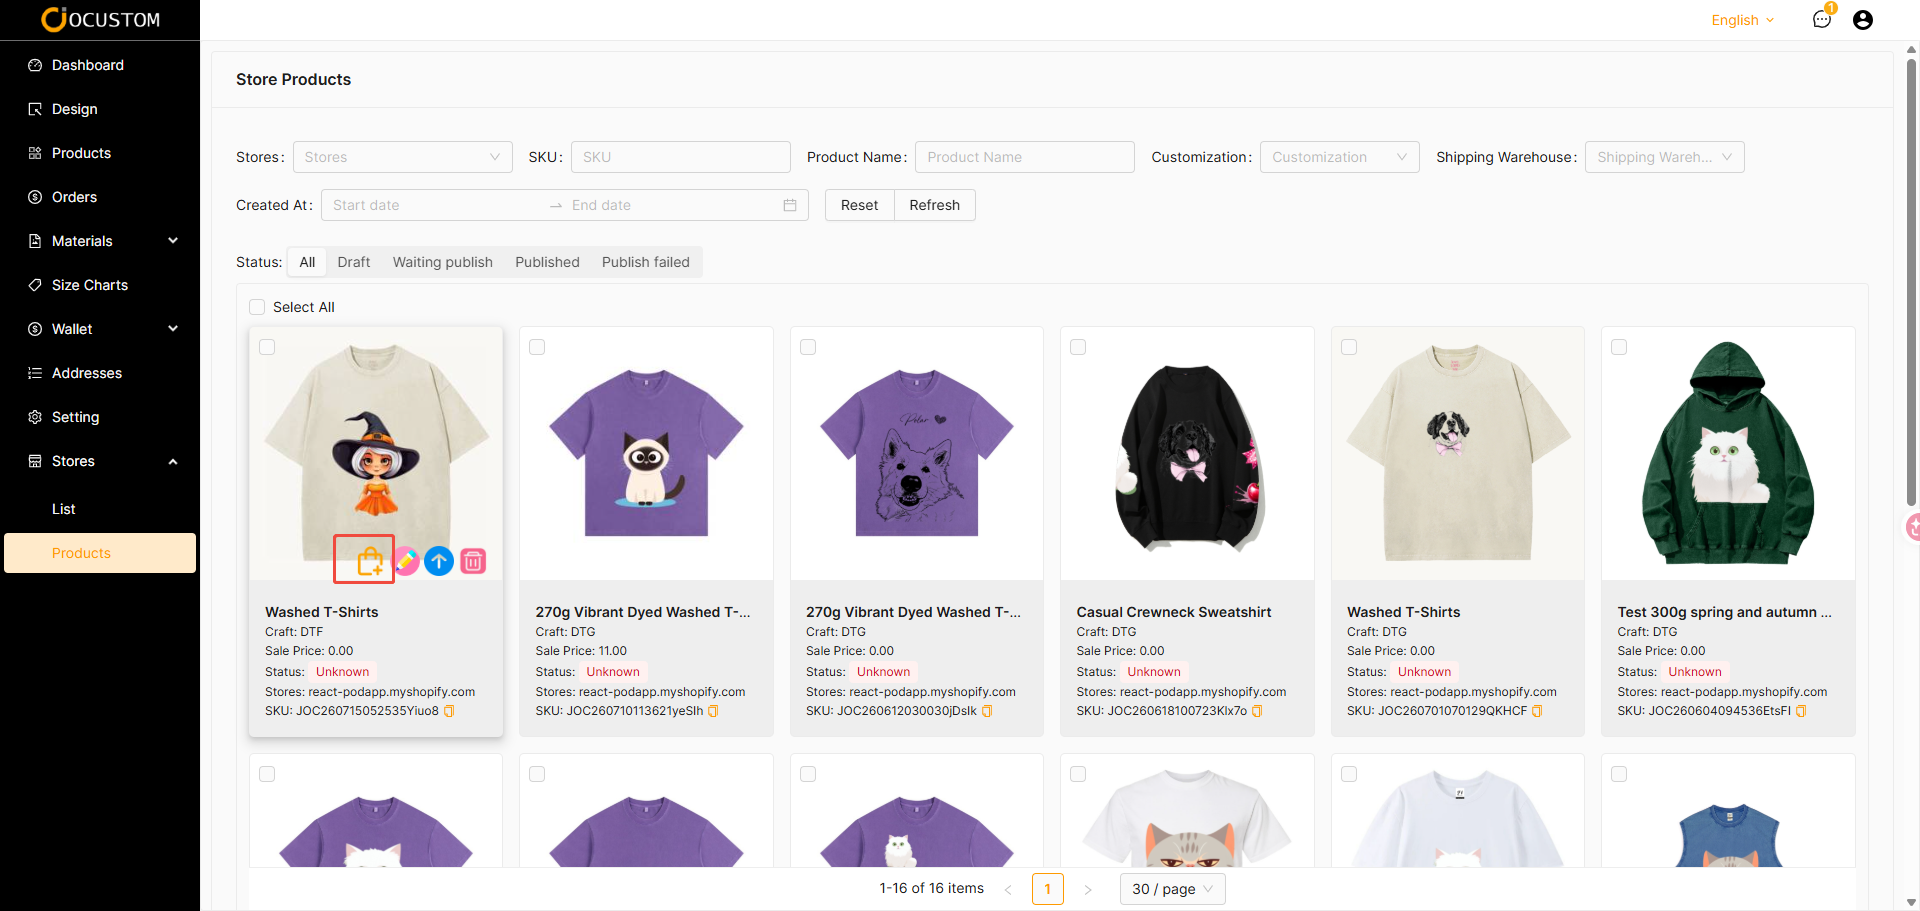The height and width of the screenshot is (911, 1920).
Task: Tick the checkbox on the purple dog sketch T-shirt card
Action: [808, 347]
